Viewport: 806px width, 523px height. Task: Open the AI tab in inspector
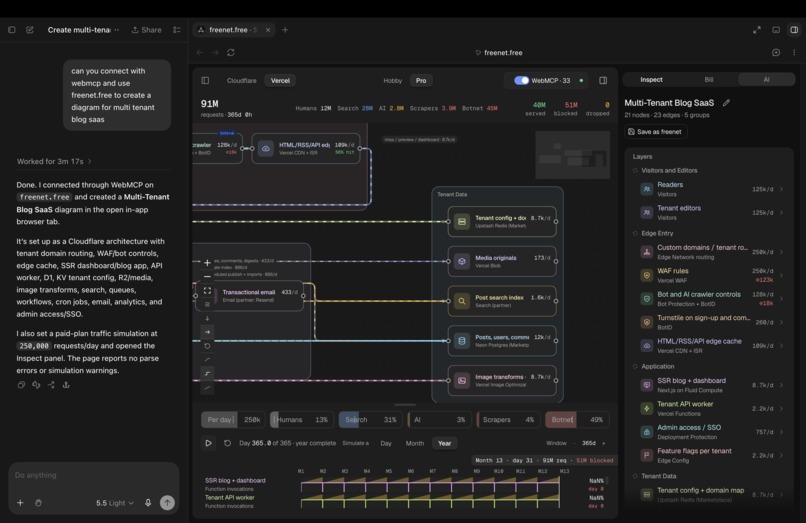point(766,79)
